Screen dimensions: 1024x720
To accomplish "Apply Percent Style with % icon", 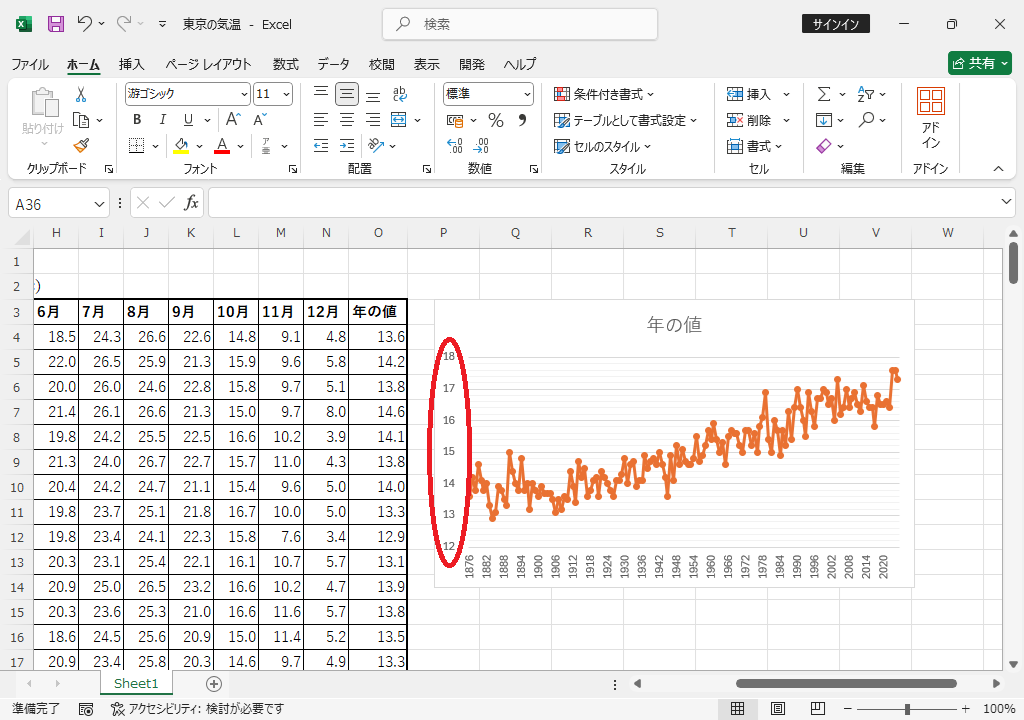I will 496,120.
